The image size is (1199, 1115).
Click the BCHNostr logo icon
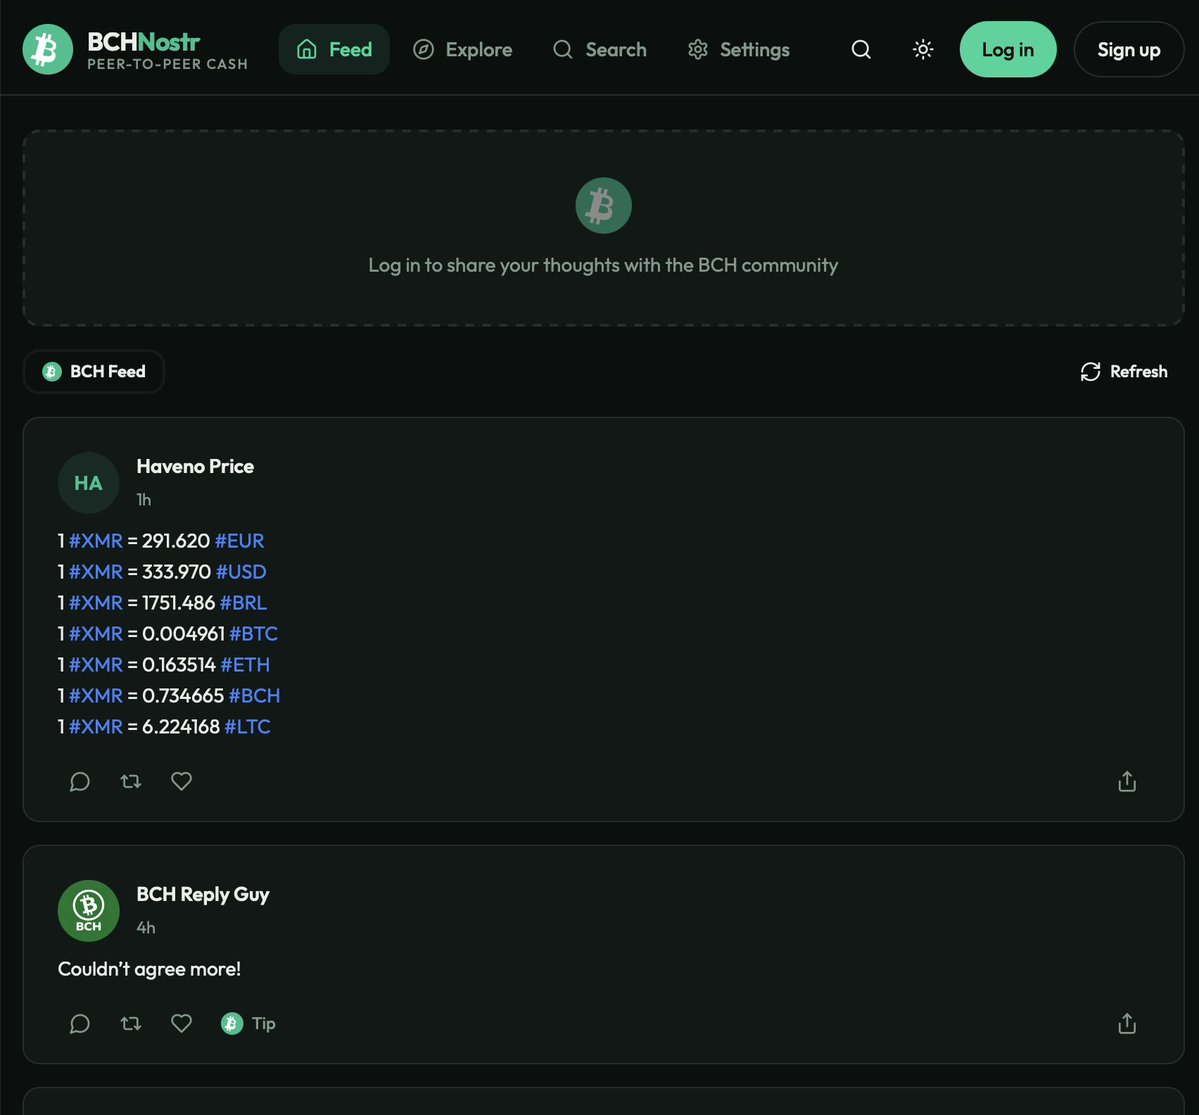point(47,50)
